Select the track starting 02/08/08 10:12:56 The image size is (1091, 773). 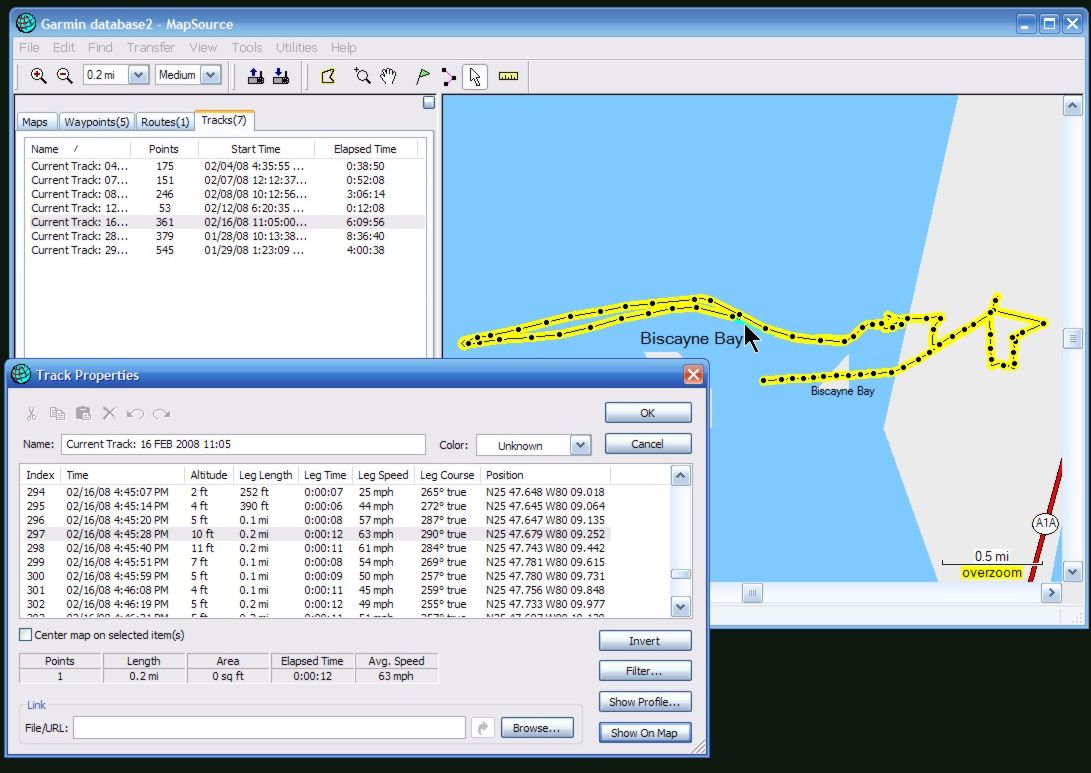click(x=224, y=194)
